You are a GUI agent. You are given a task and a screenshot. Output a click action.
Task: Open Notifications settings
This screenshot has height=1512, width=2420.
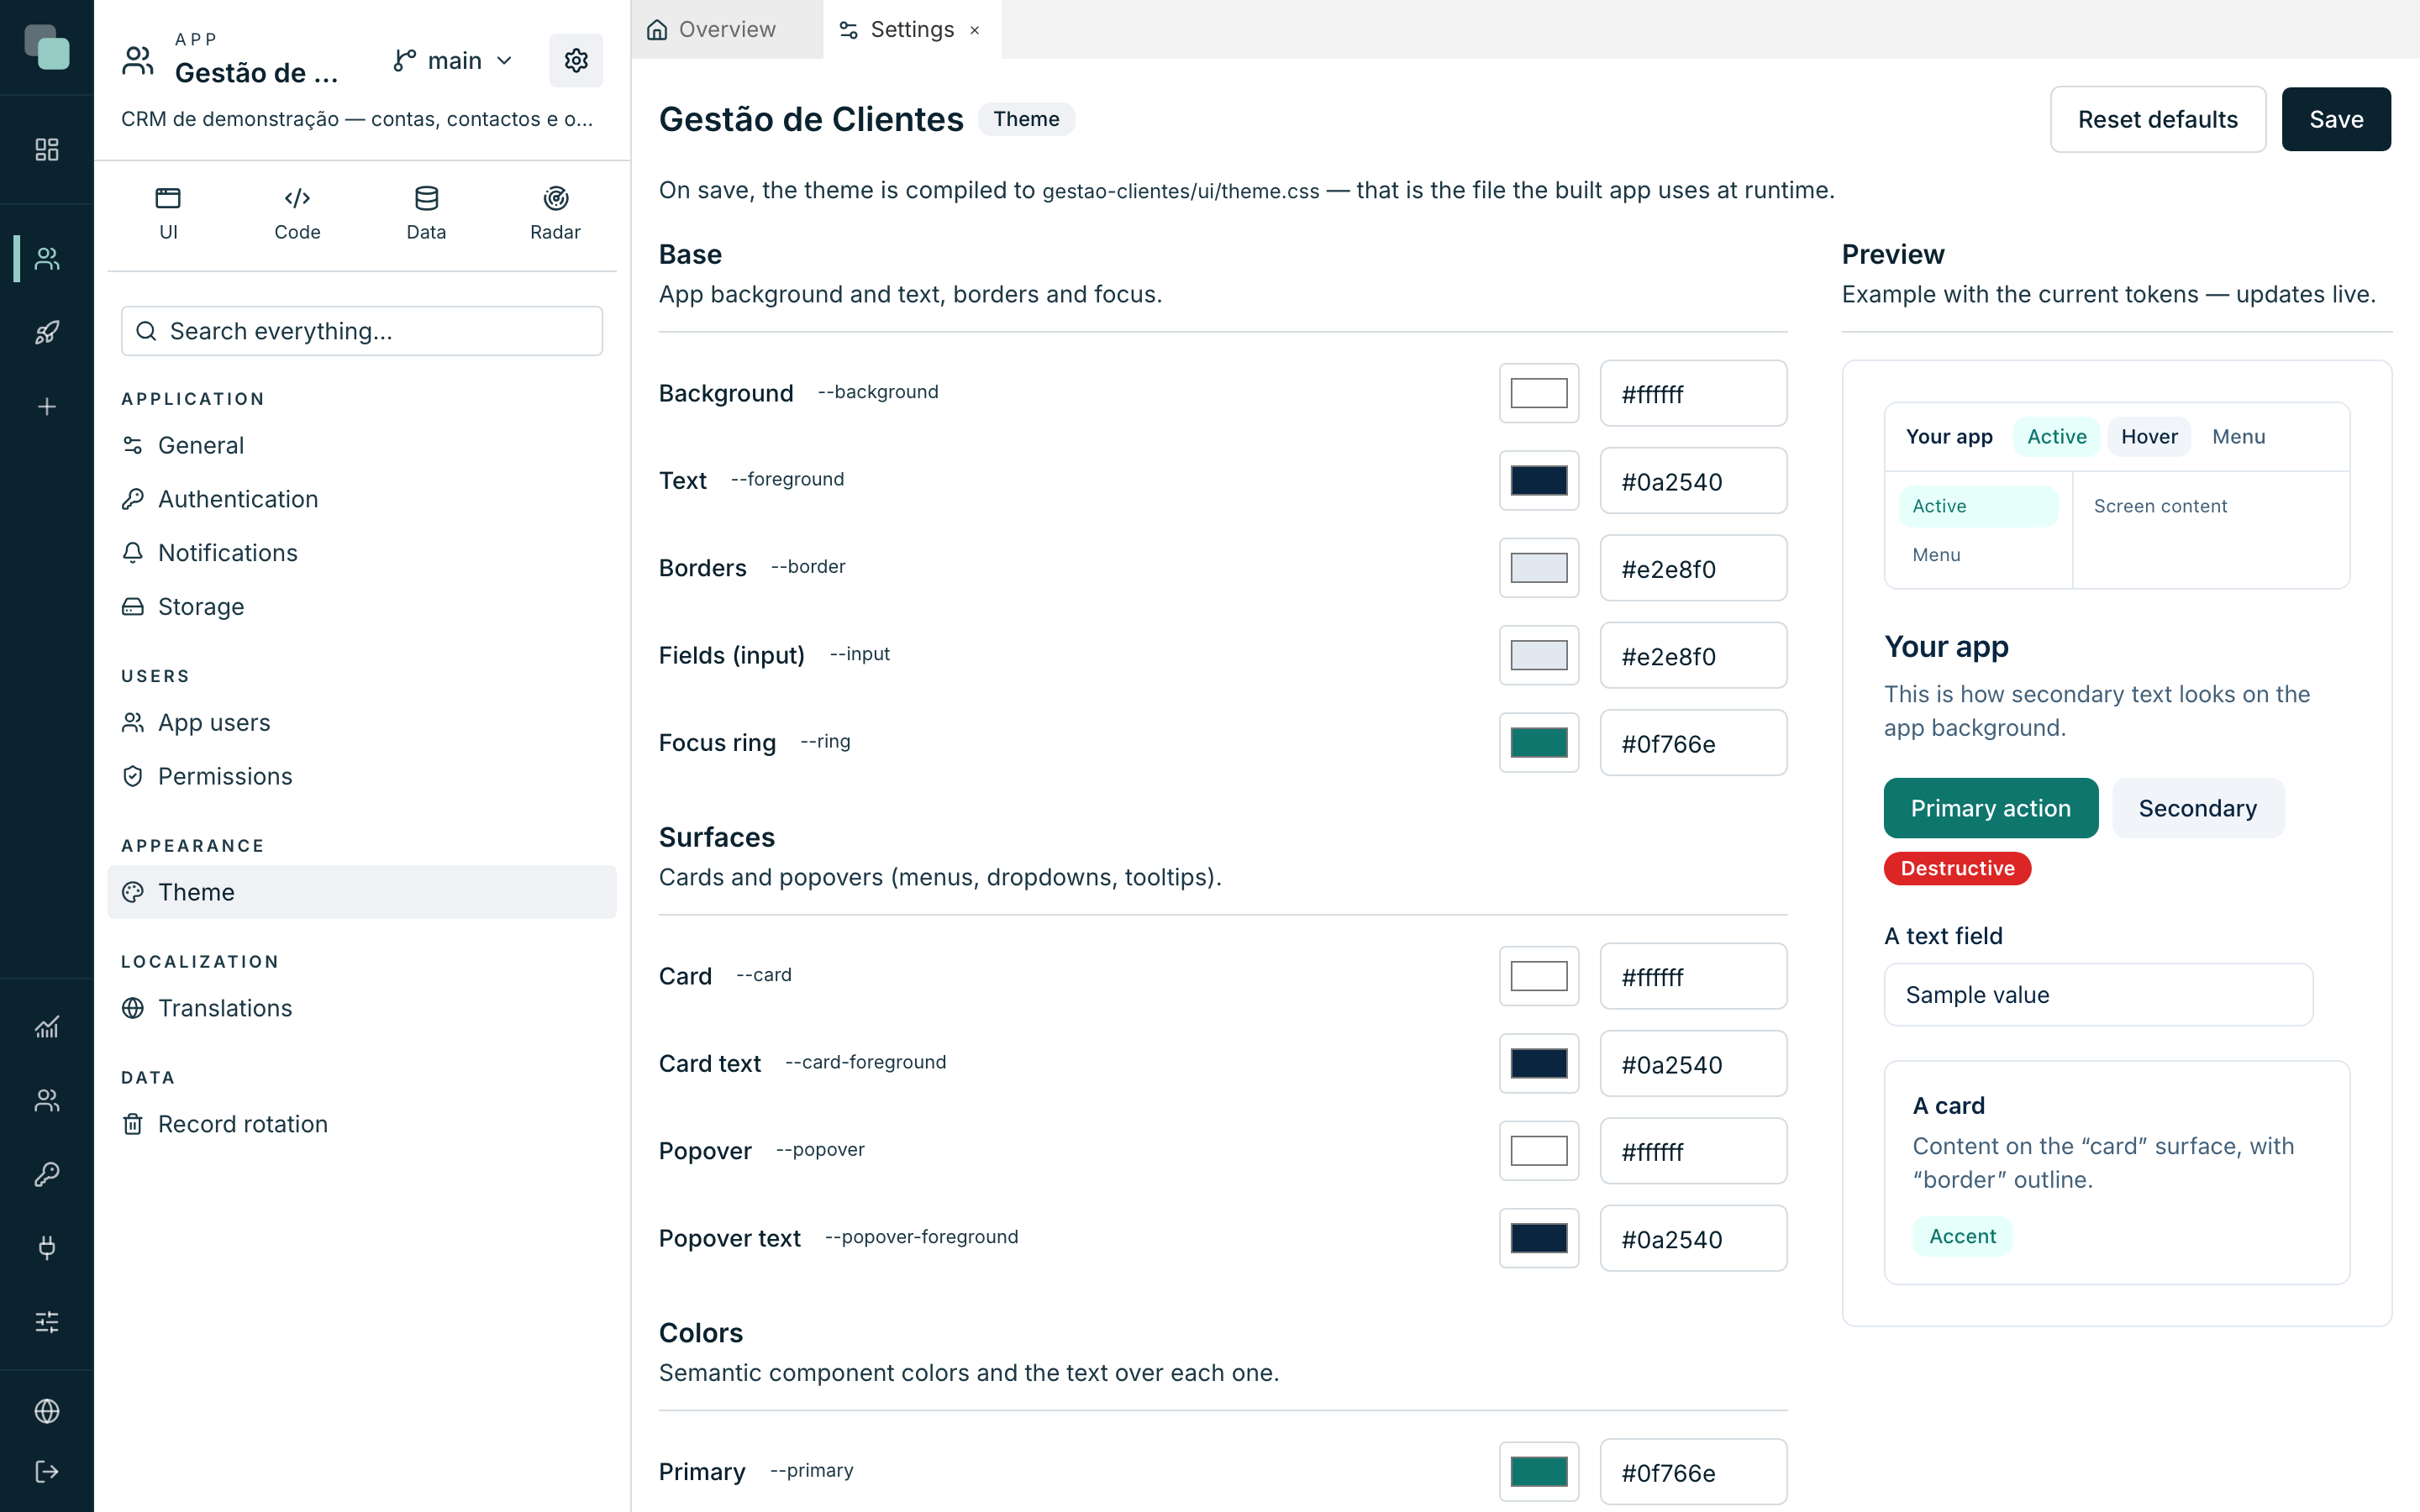[362, 553]
